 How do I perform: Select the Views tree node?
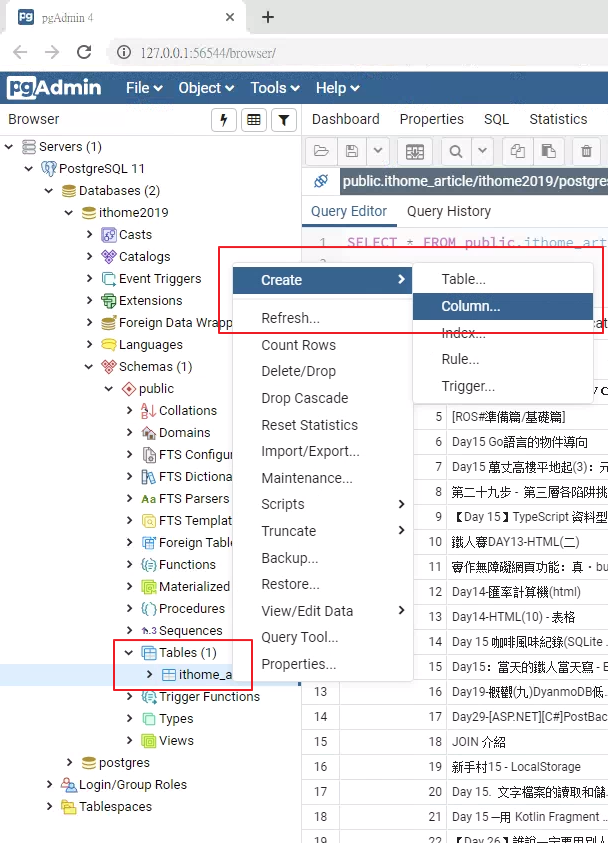click(x=176, y=741)
